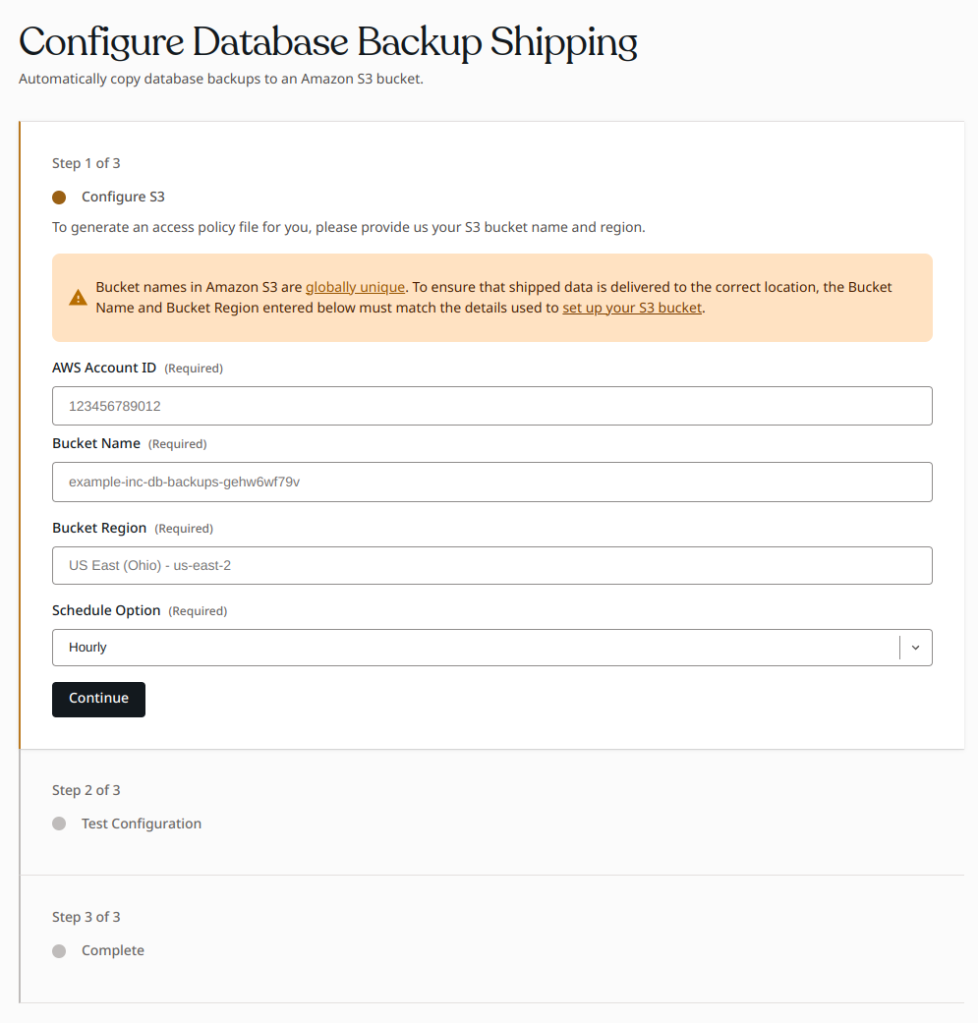
Task: Click the Complete step indicator dot
Action: (x=59, y=951)
